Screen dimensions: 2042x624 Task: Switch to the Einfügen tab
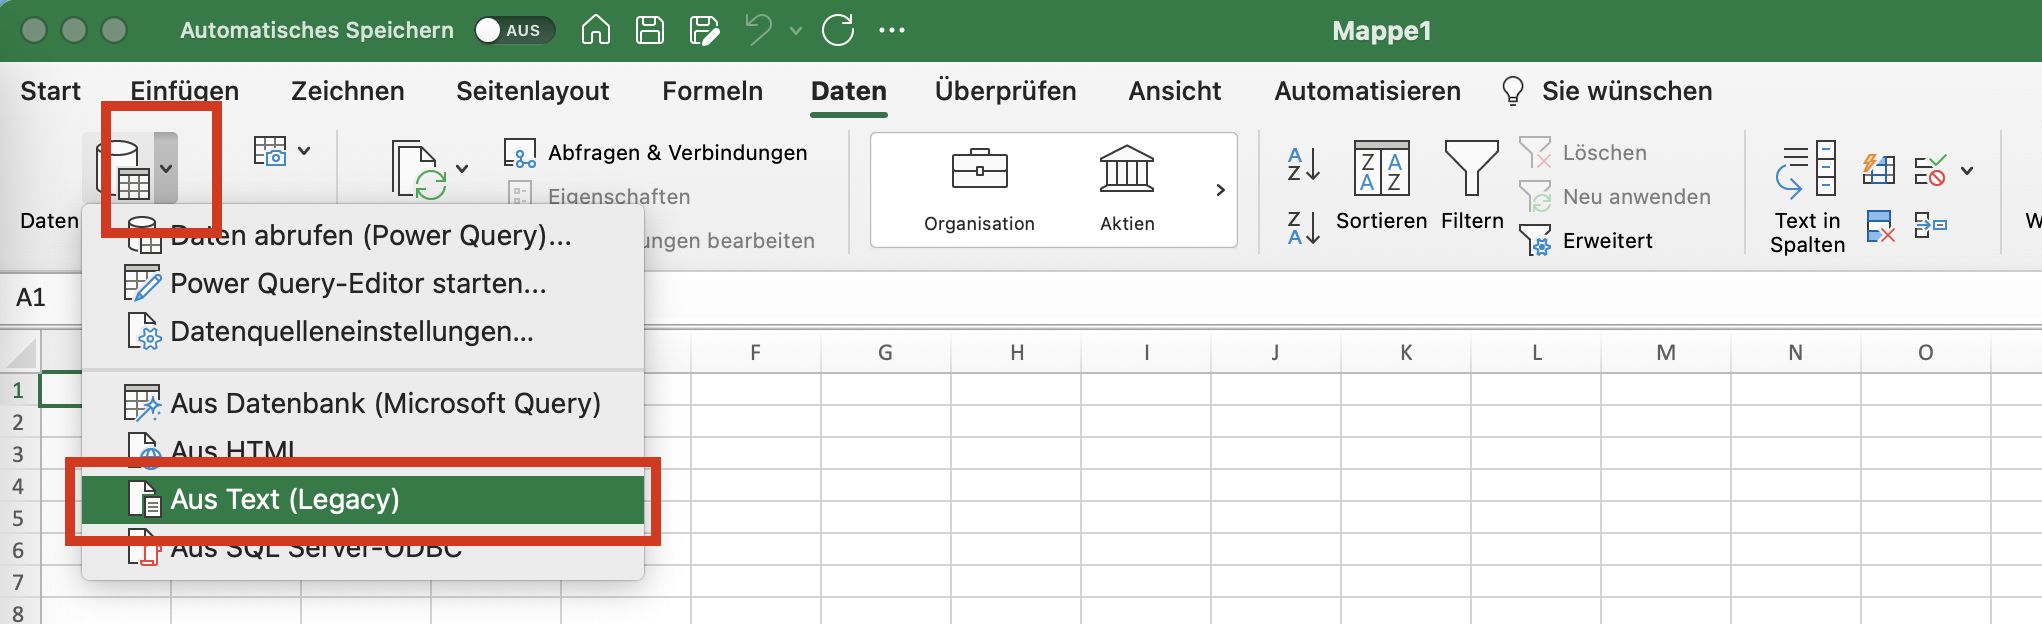[x=184, y=91]
